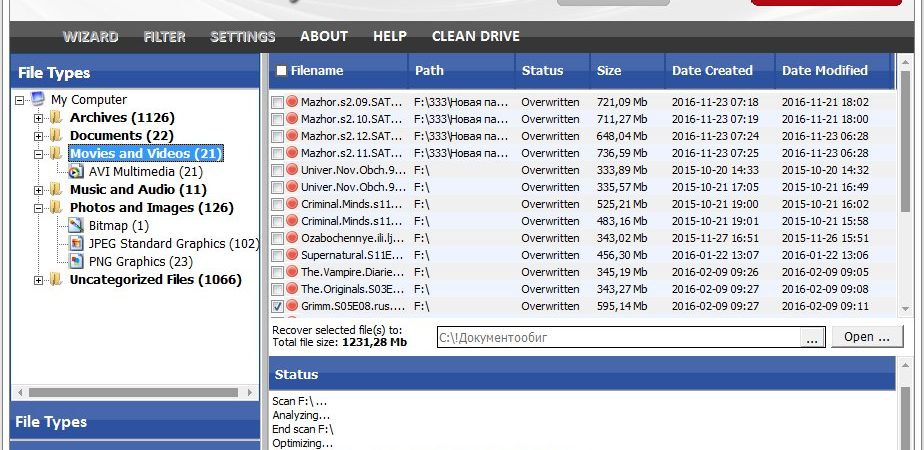Tick the Supernatural.S11E file checkbox
The image size is (924, 450).
(277, 255)
